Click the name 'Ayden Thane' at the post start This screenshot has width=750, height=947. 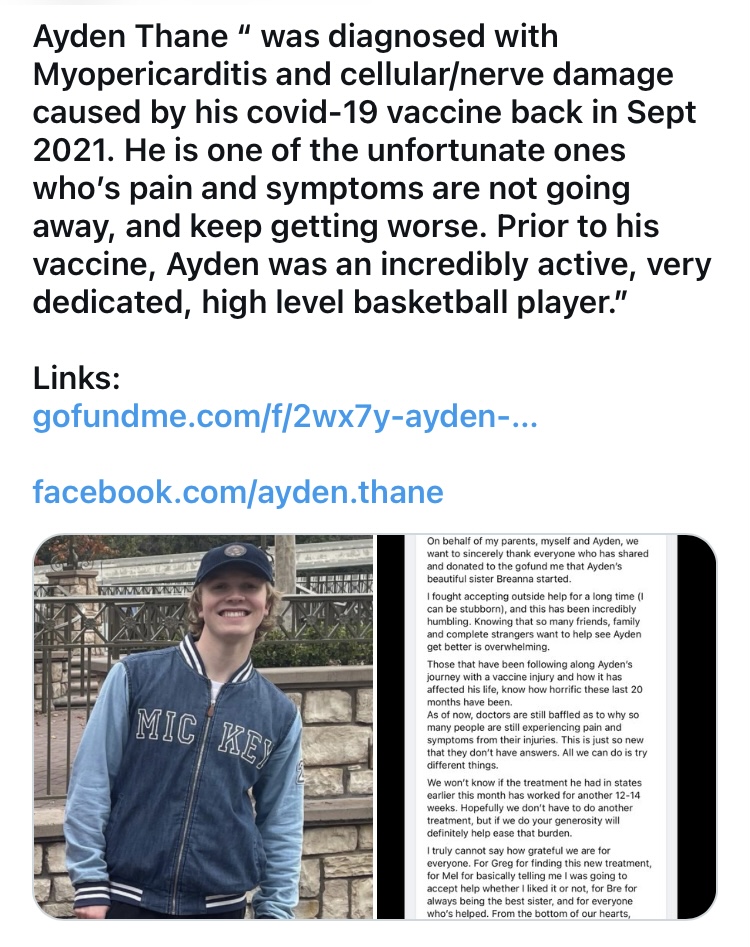point(130,36)
